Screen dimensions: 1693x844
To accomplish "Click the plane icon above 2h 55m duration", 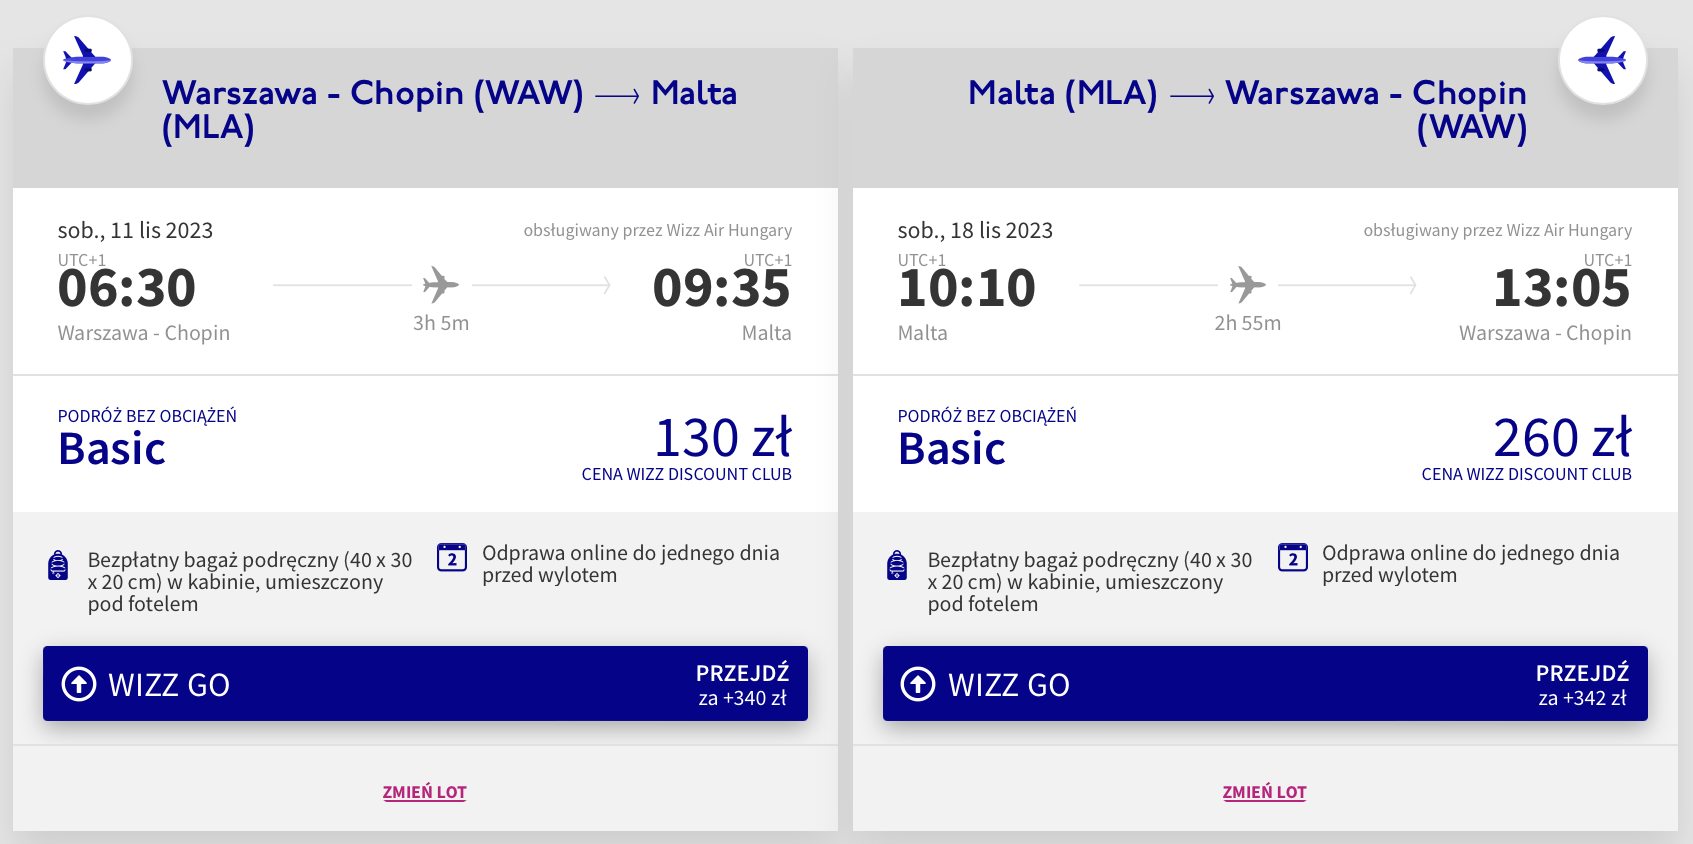I will pos(1247,285).
